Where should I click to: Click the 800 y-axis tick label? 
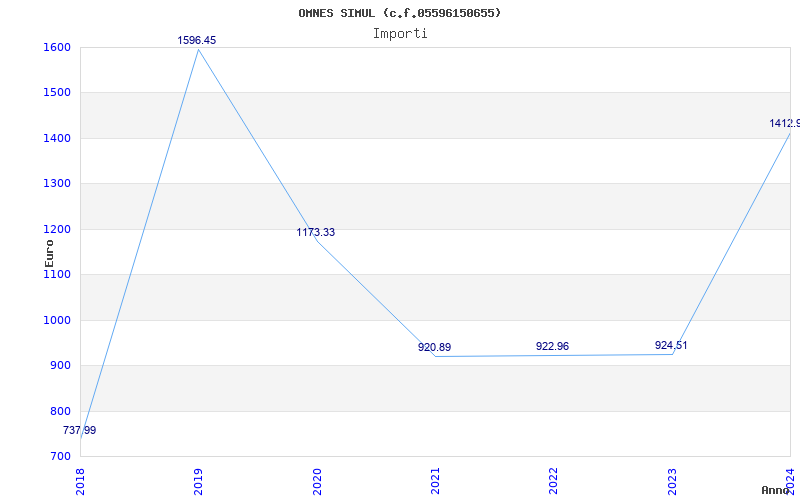click(x=60, y=411)
